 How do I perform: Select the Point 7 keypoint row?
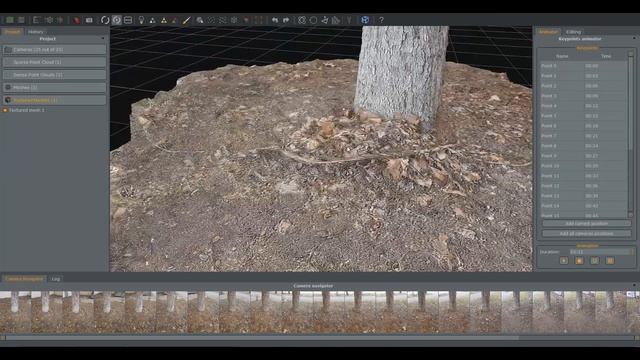click(x=583, y=136)
